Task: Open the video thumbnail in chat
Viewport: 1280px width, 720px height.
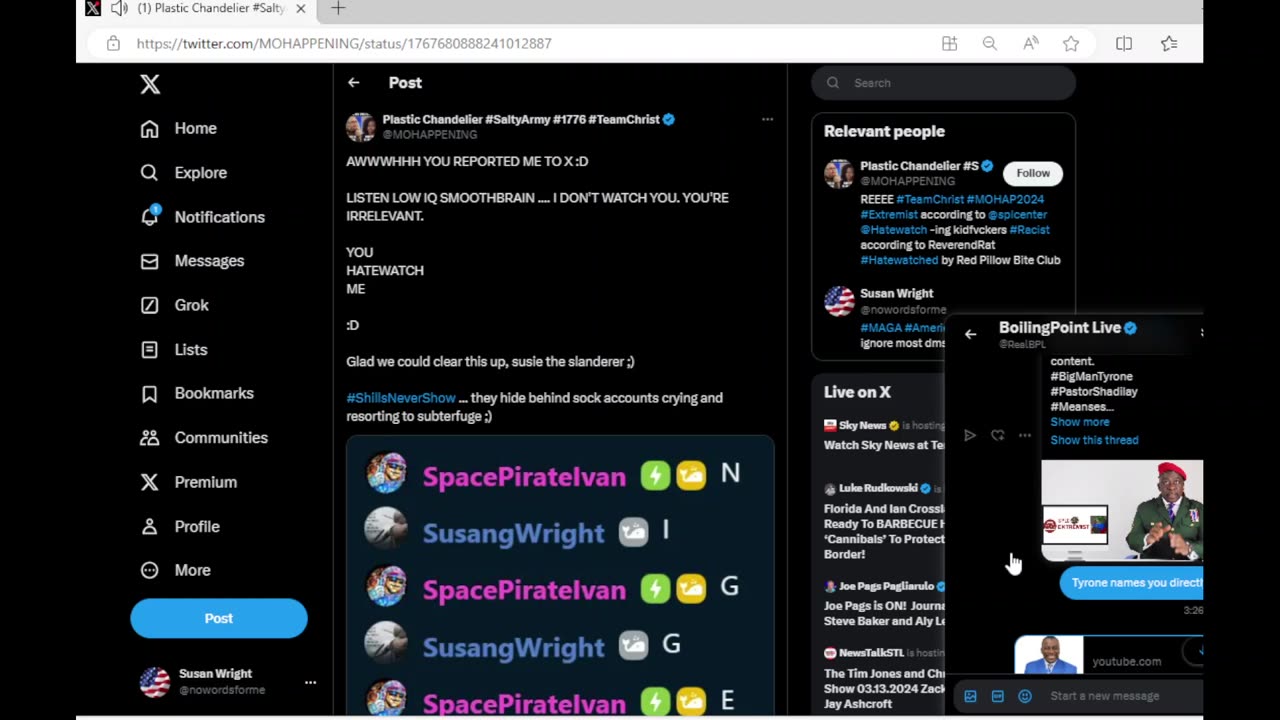Action: [1122, 510]
